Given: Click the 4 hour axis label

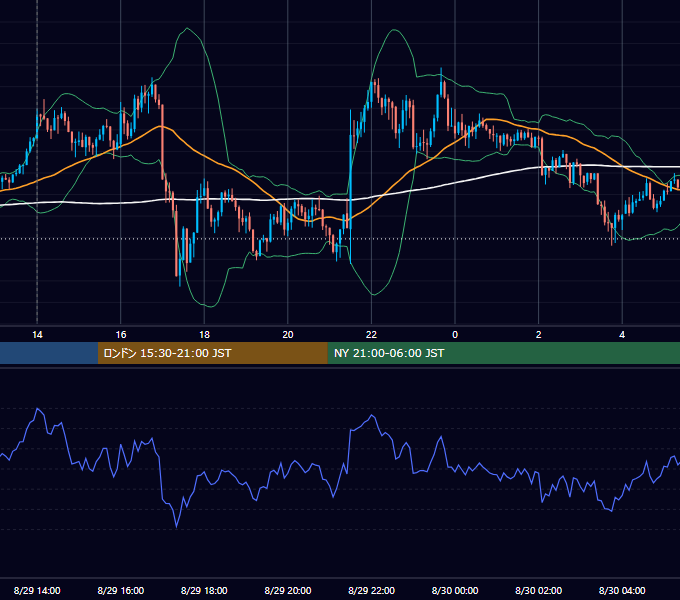Looking at the screenshot, I should (622, 335).
